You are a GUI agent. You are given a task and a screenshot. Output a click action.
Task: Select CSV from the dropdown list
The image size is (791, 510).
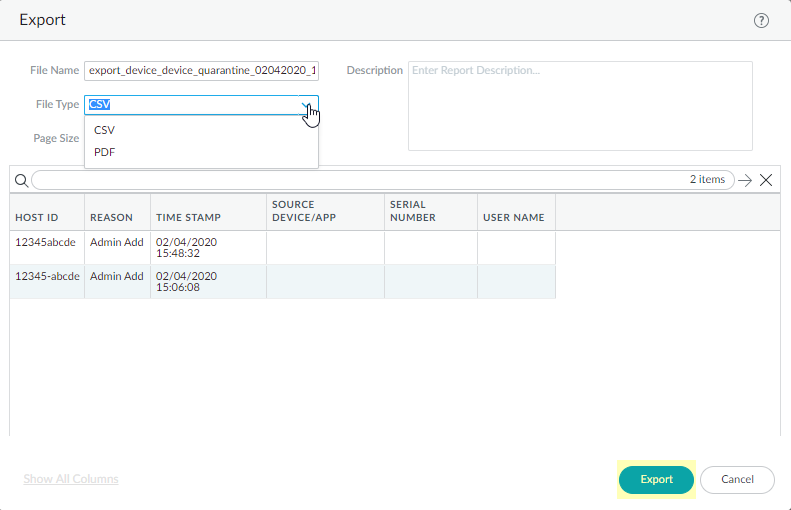point(105,130)
